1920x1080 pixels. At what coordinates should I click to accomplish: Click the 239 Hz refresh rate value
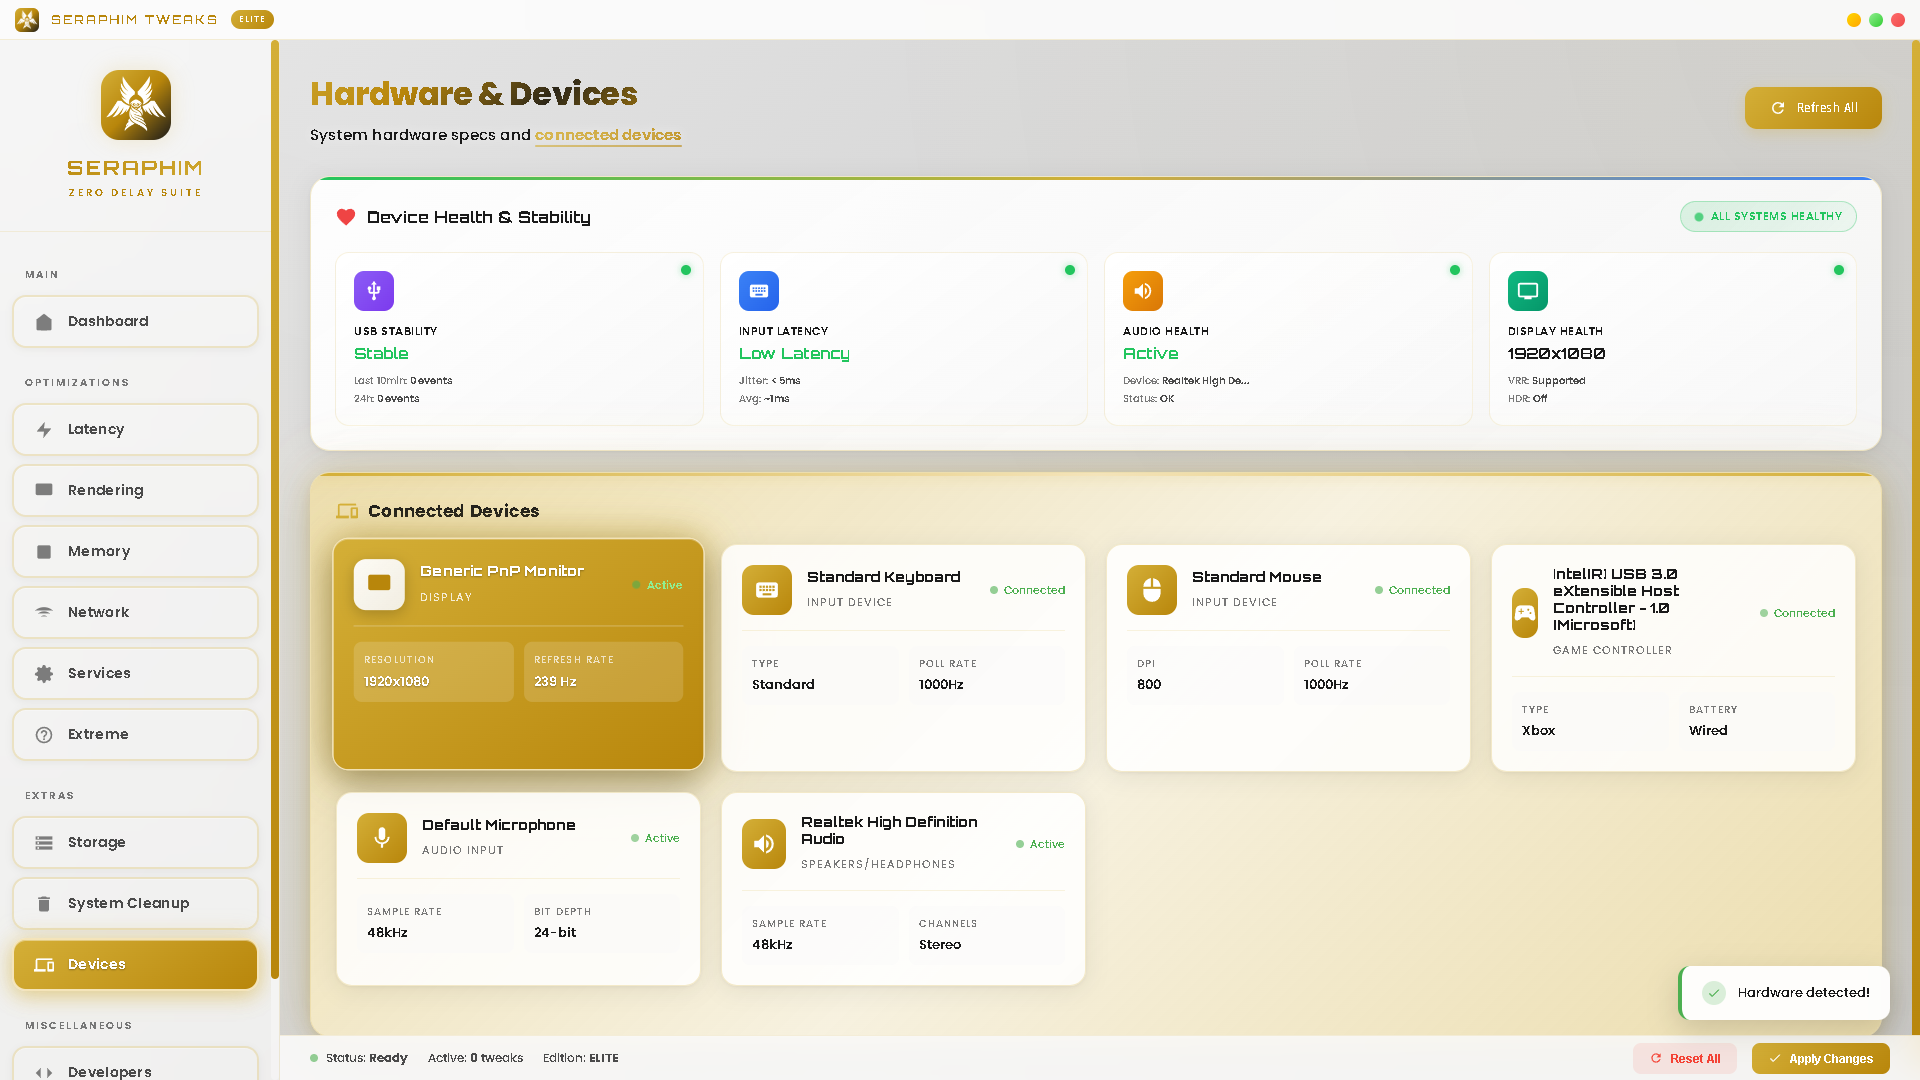click(555, 682)
